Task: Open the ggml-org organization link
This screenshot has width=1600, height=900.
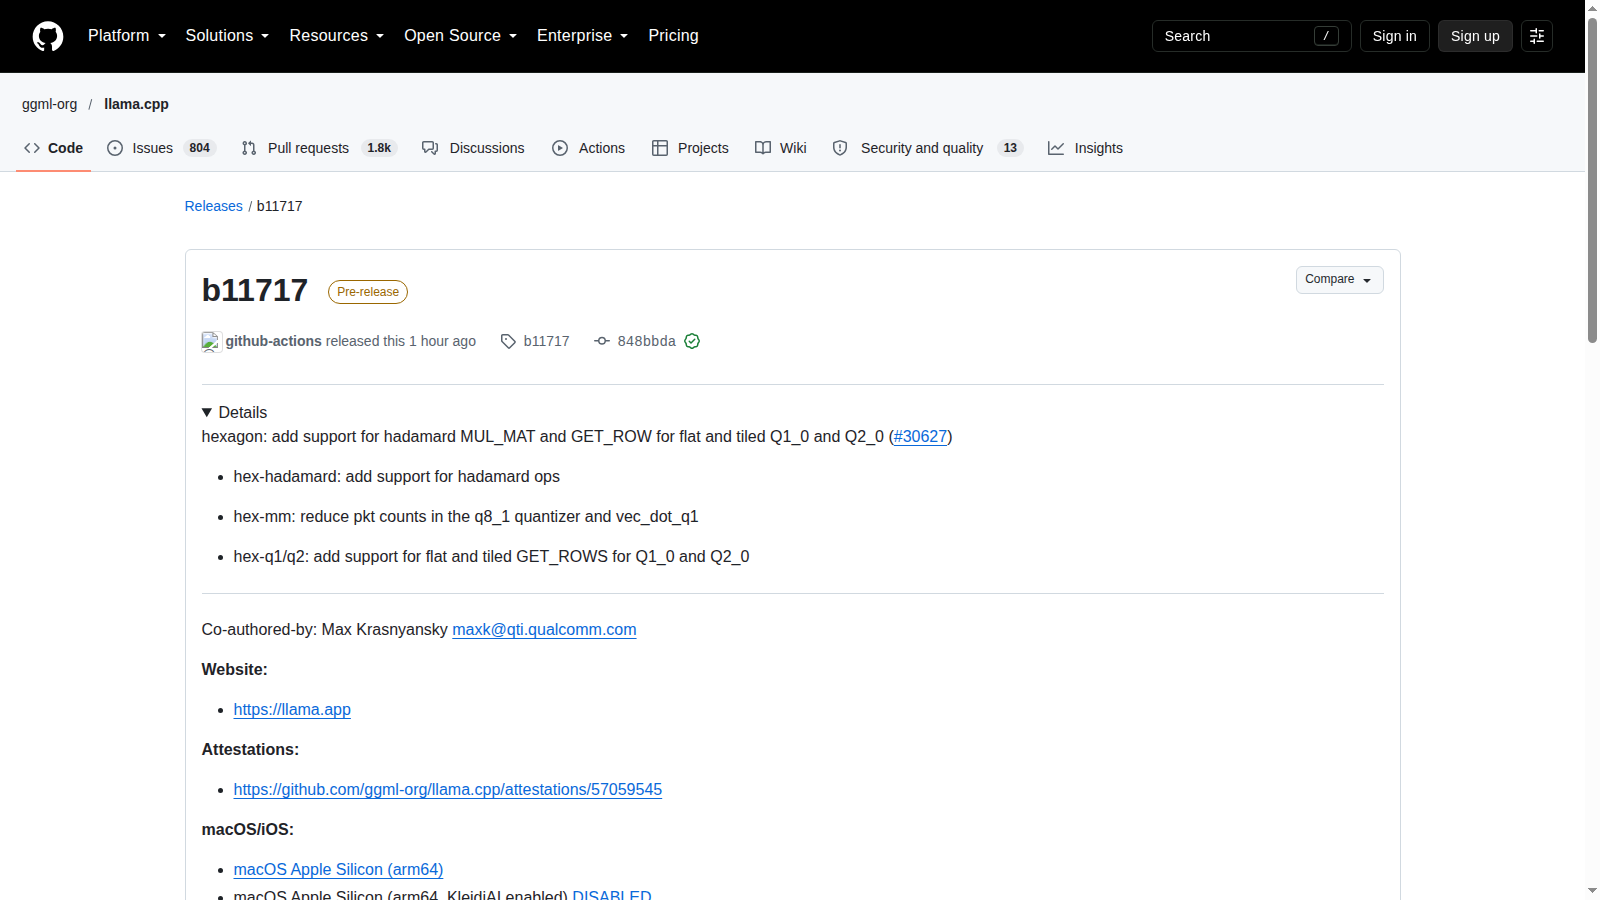Action: point(49,104)
